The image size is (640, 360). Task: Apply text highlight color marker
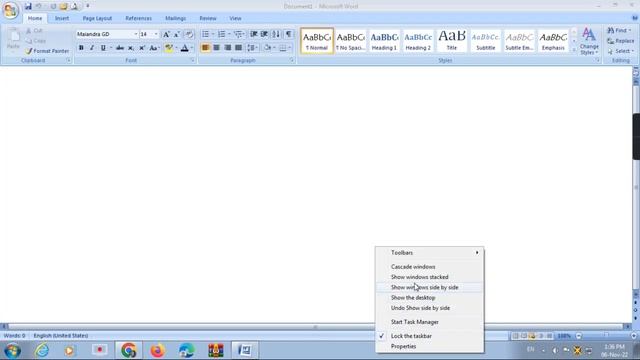(x=169, y=48)
